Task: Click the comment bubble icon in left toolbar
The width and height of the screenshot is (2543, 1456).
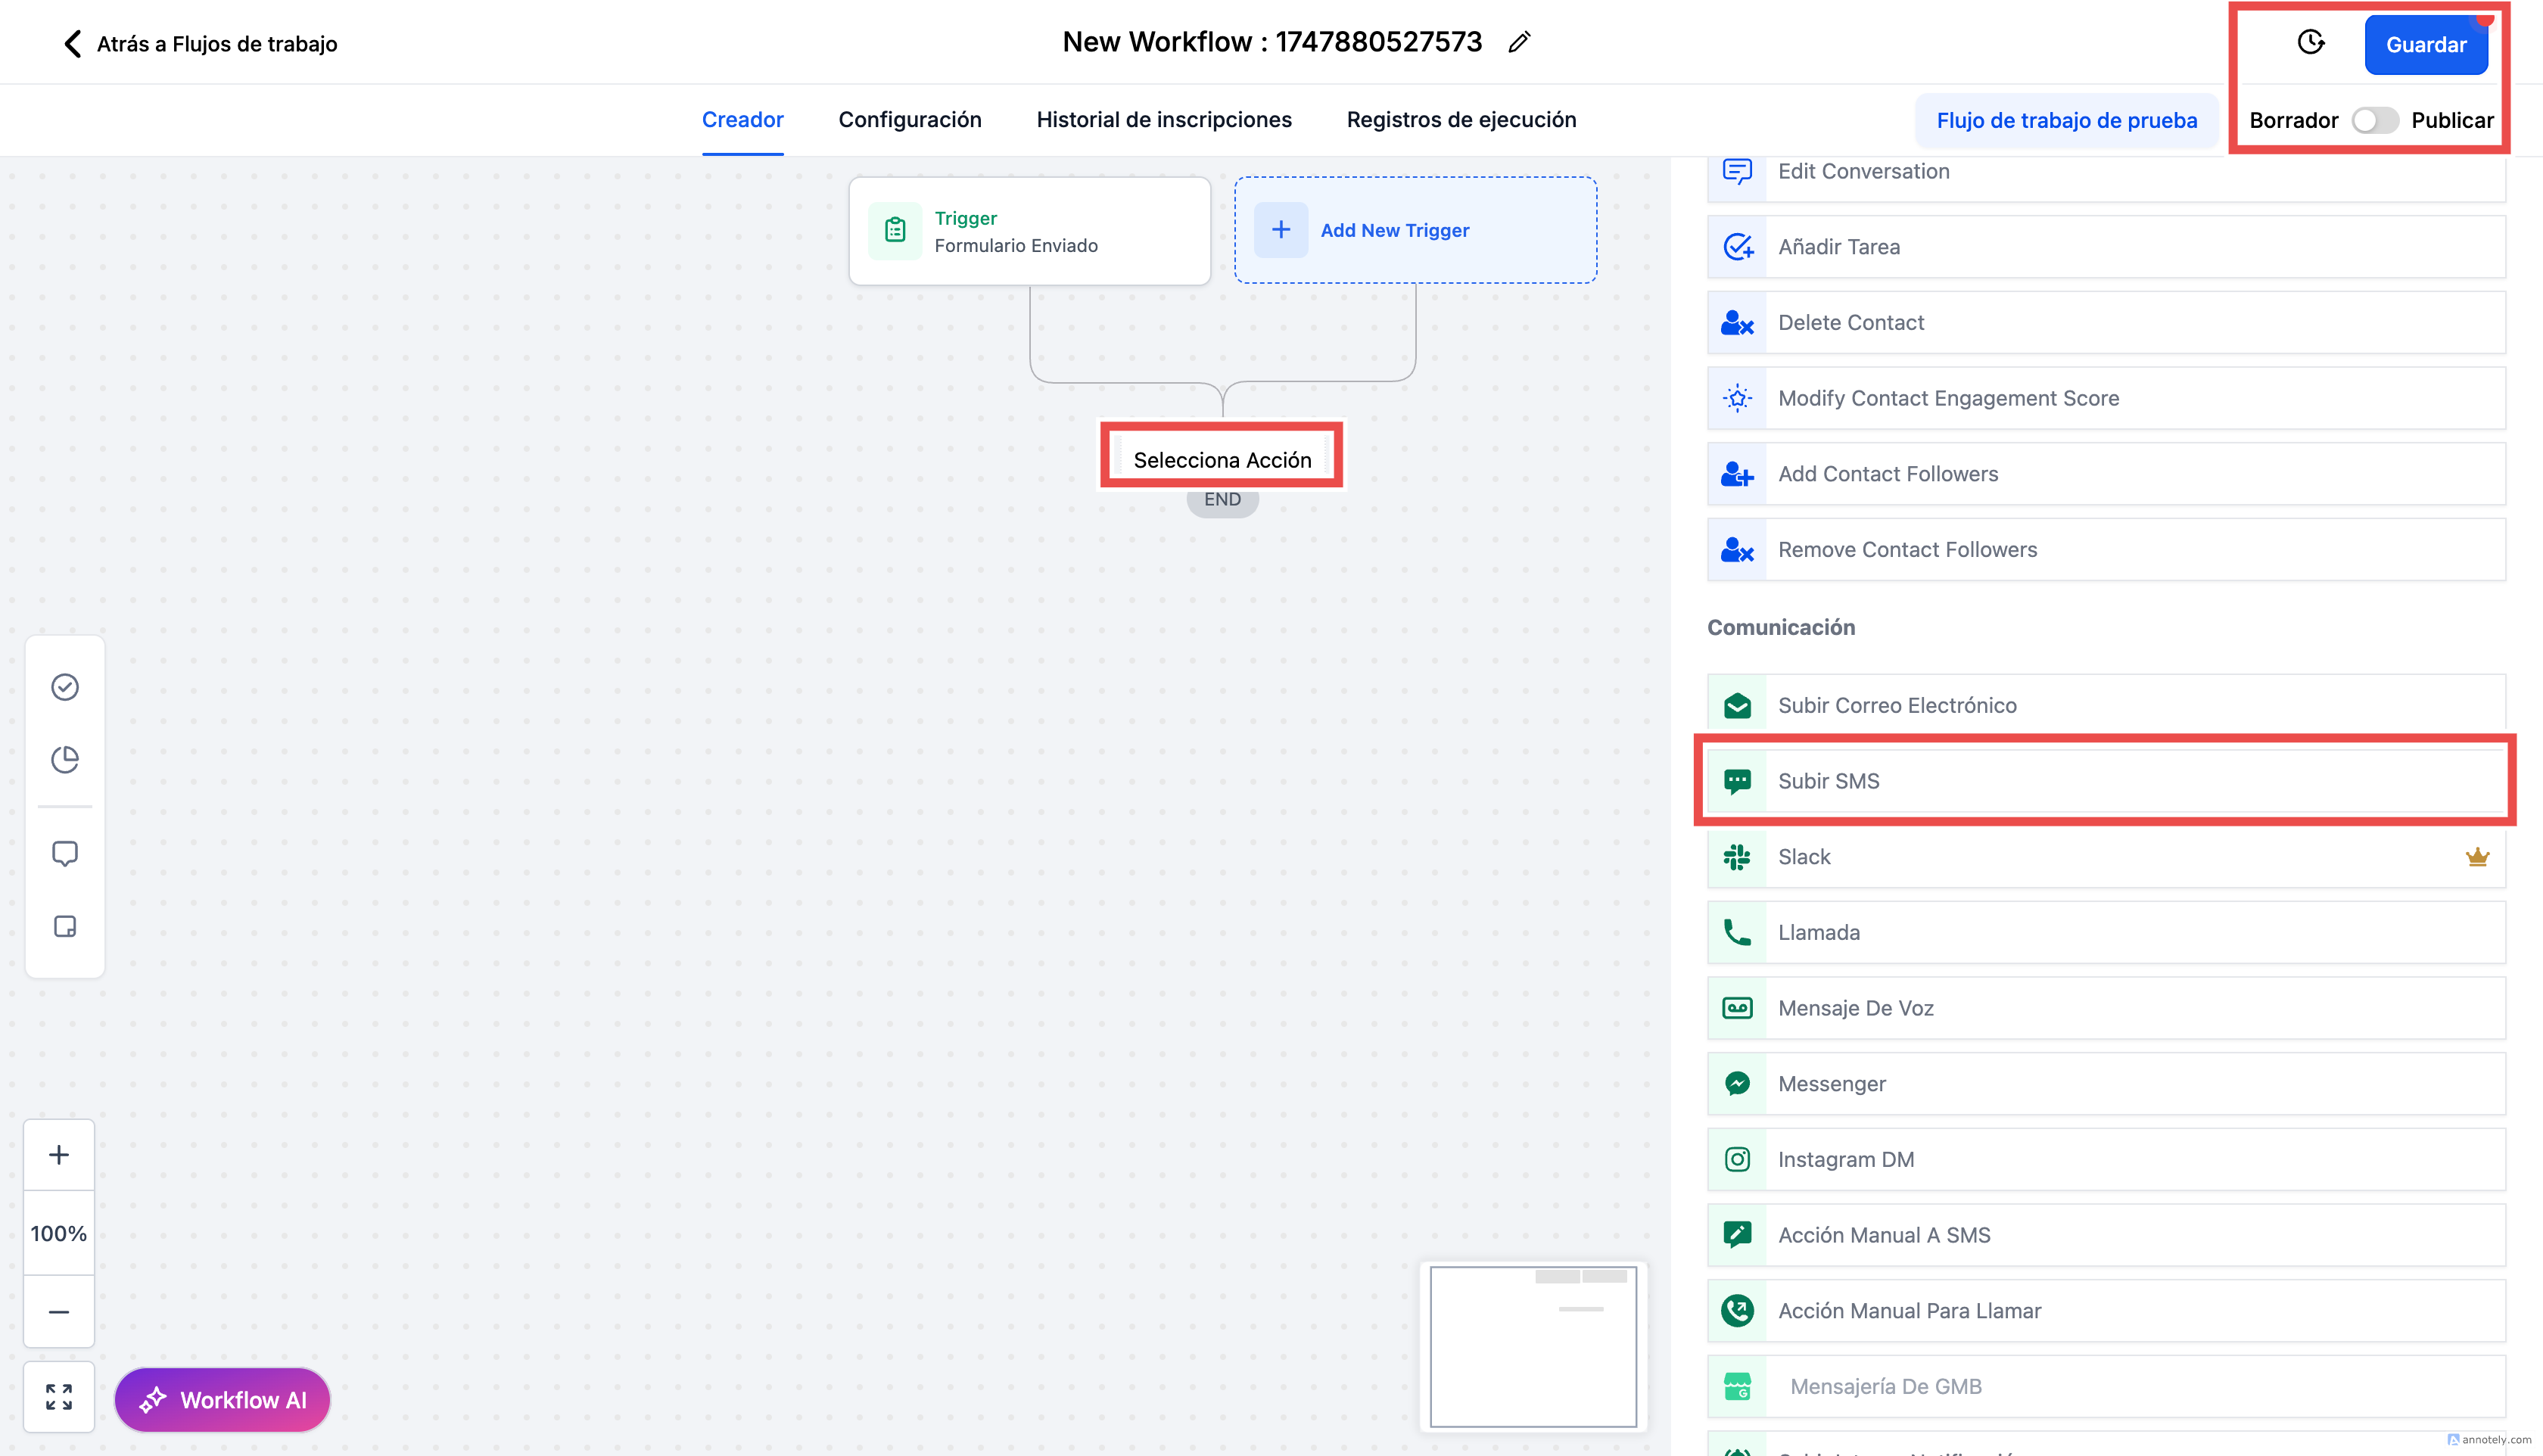Action: [x=65, y=853]
